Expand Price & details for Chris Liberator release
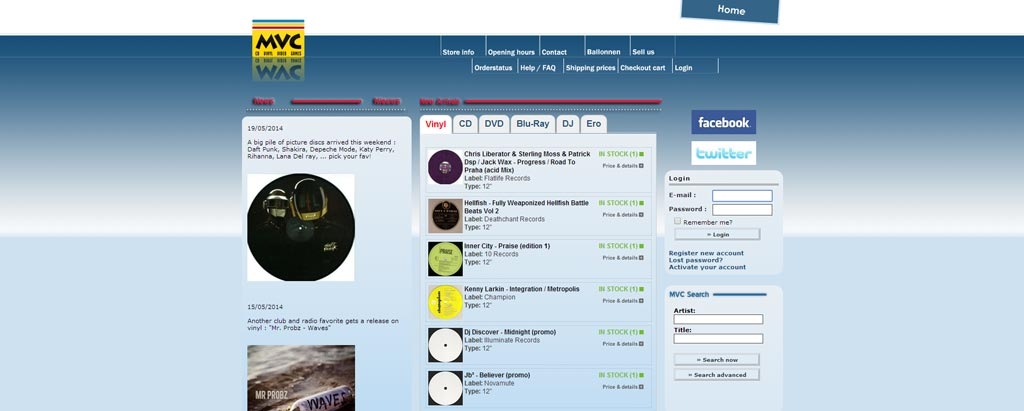The height and width of the screenshot is (411, 1024). (623, 166)
